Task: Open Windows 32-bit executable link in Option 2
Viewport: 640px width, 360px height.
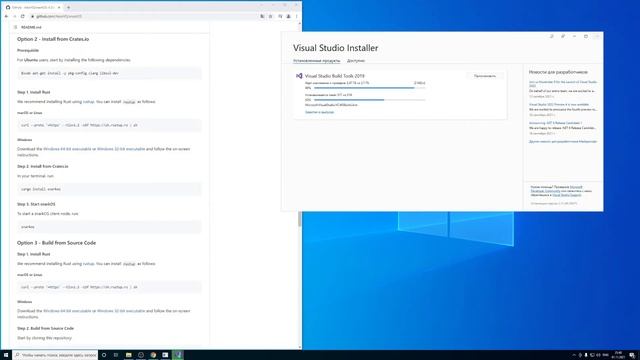Action: tap(121, 149)
